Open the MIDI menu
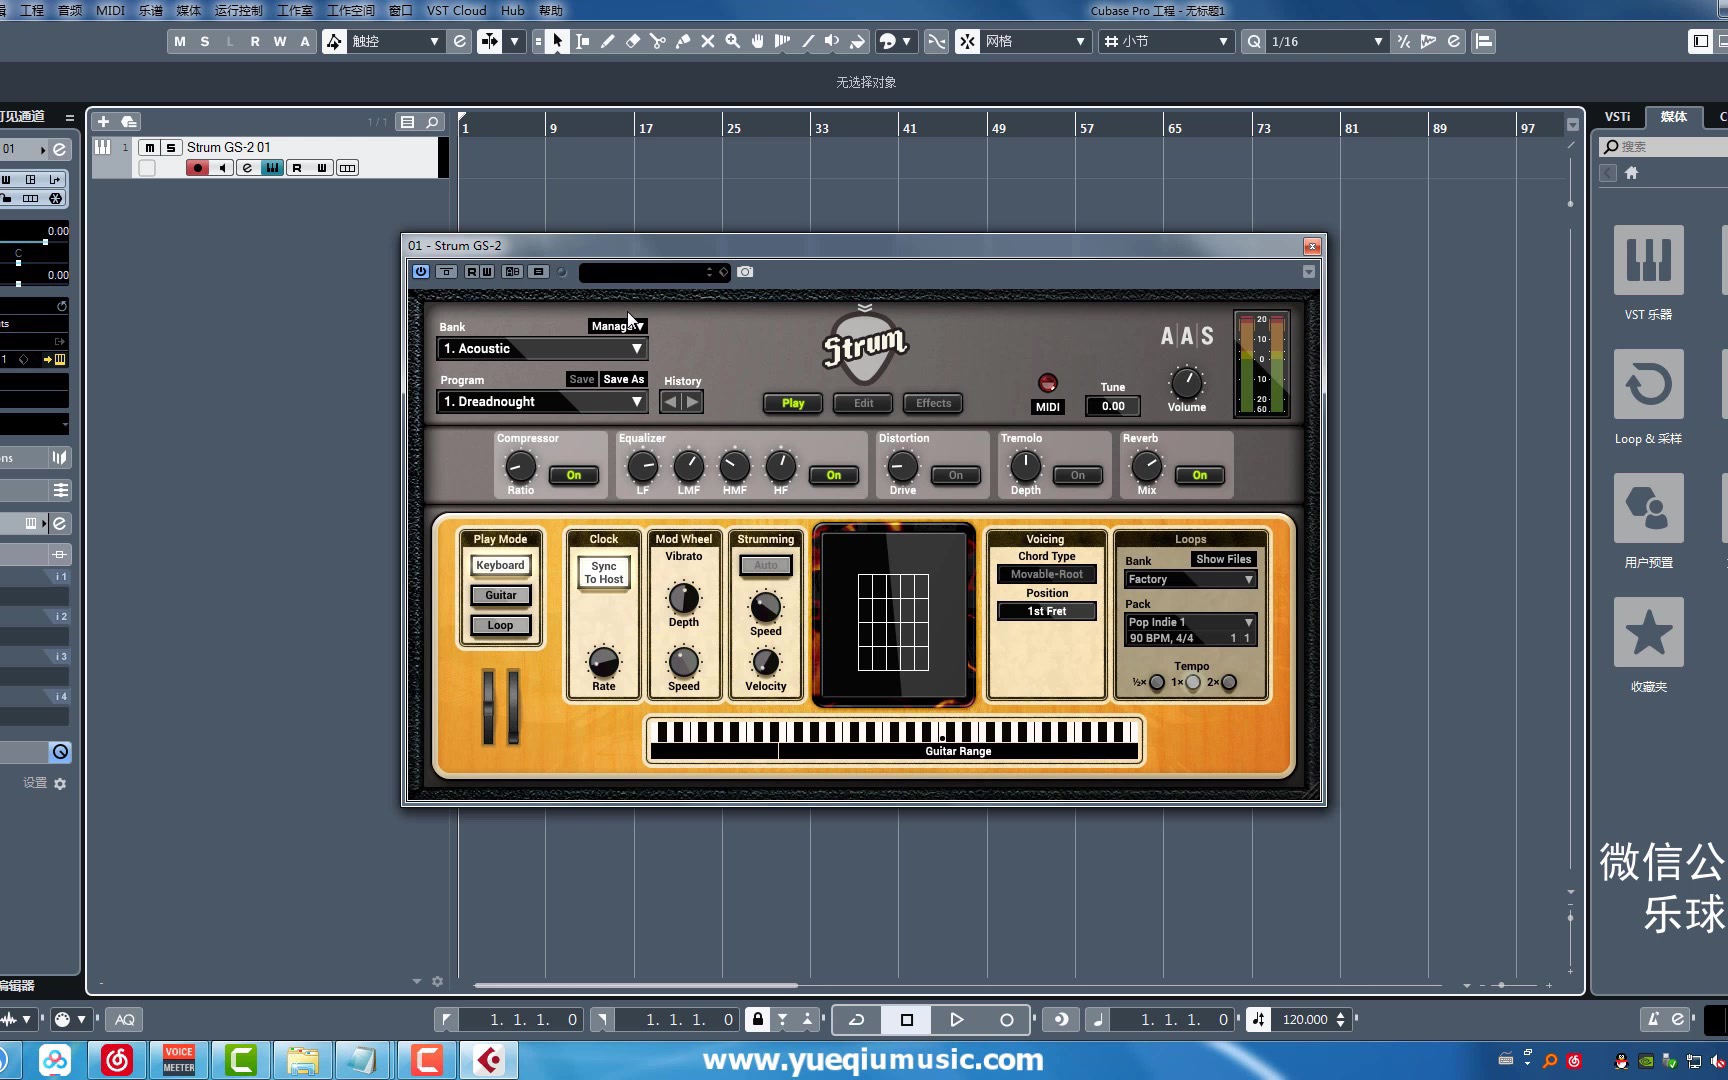 110,10
